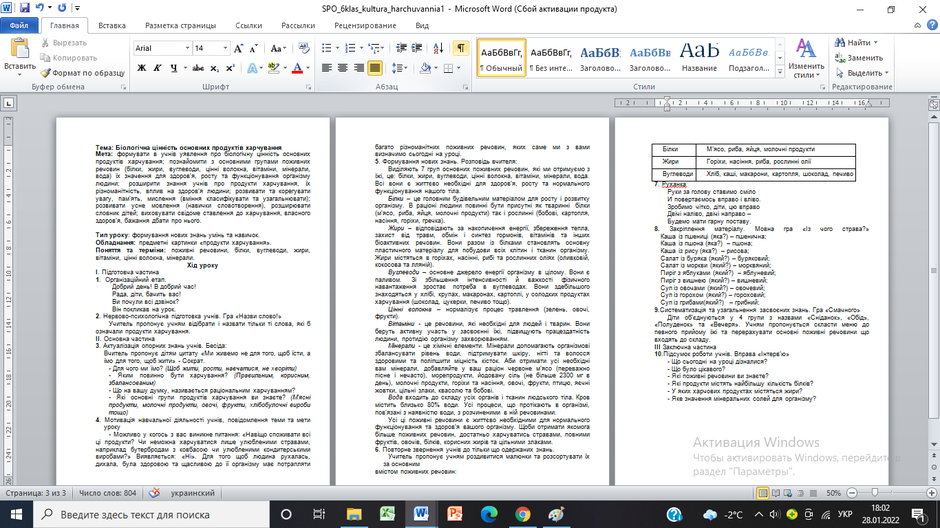This screenshot has width=940, height=528.
Task: Increase paragraph indent
Action: [417, 48]
